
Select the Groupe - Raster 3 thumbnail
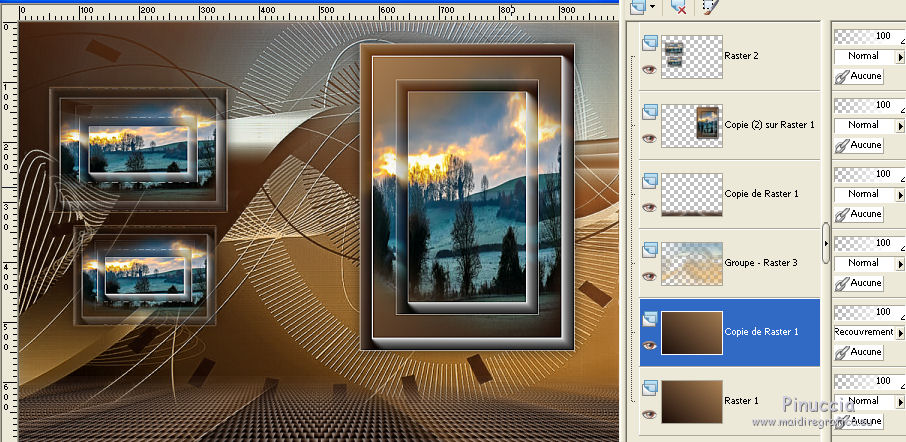[x=692, y=263]
